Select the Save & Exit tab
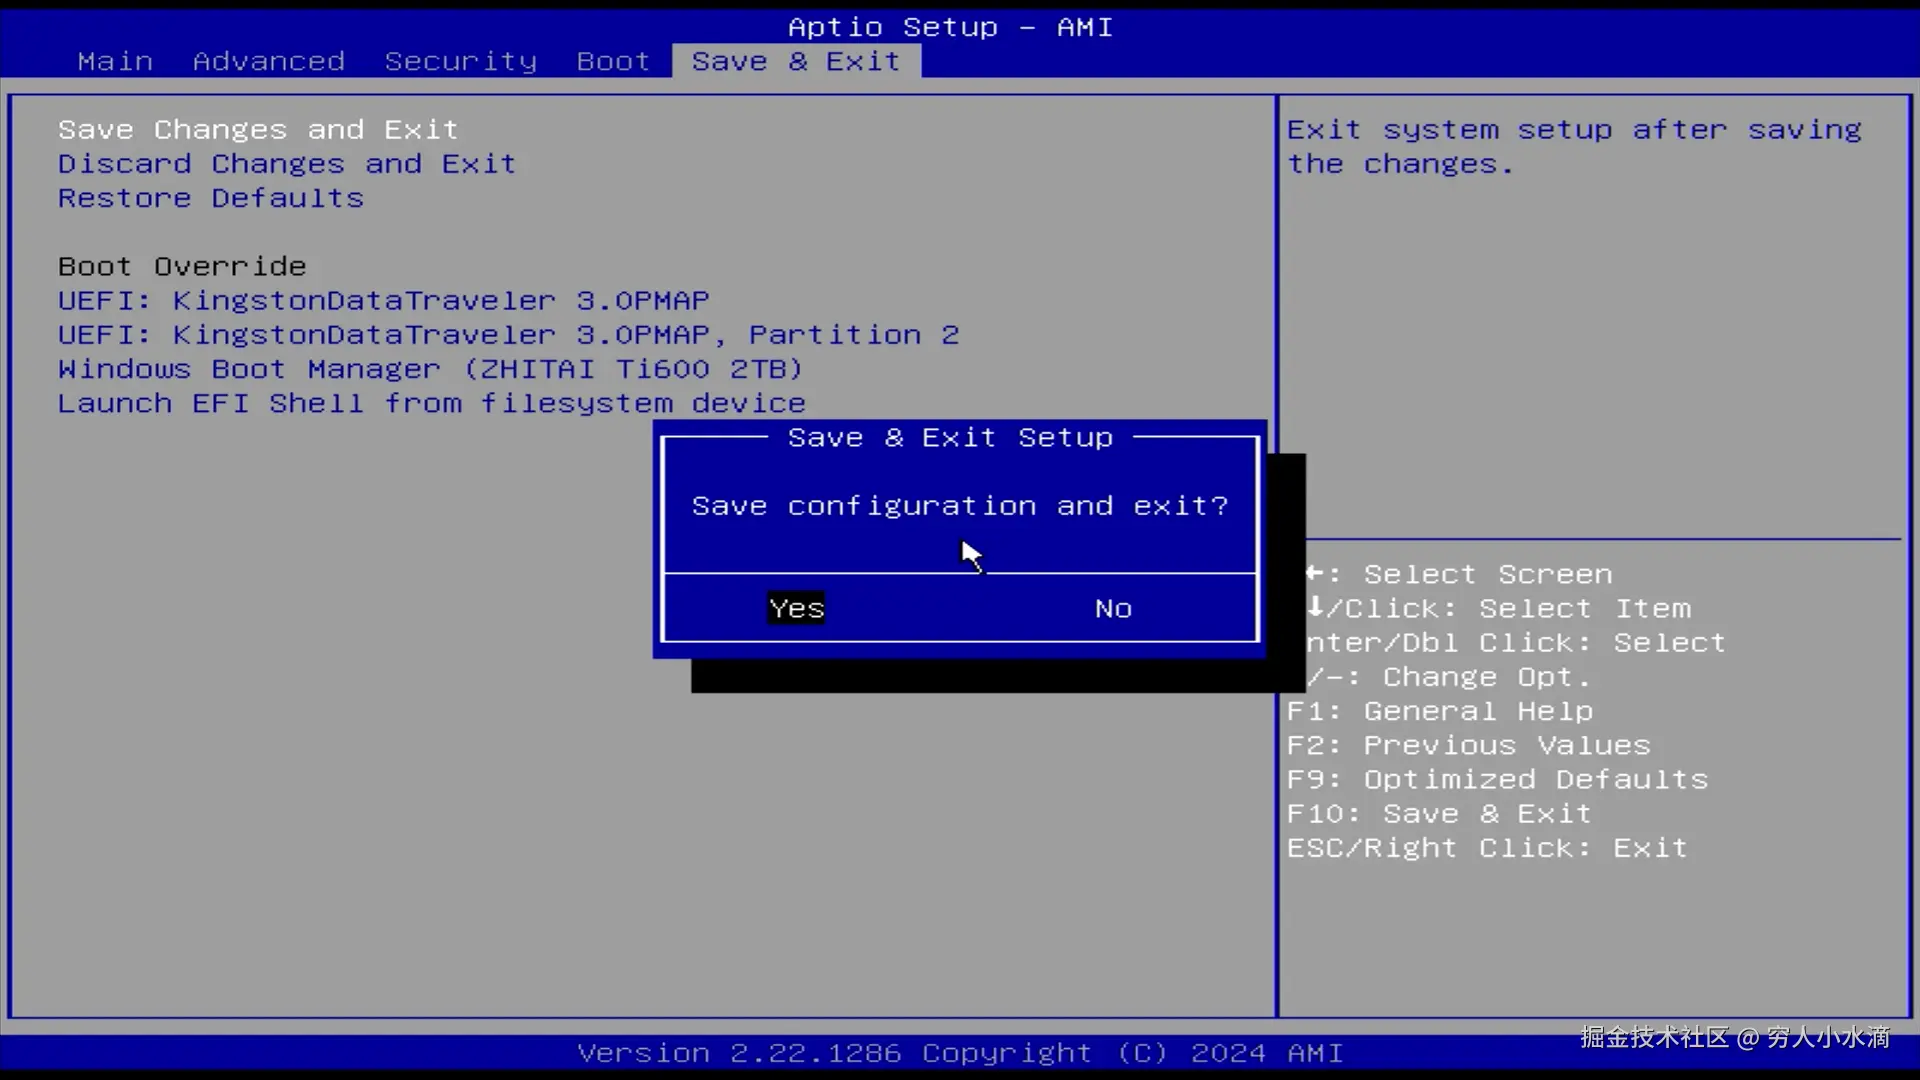 click(796, 61)
